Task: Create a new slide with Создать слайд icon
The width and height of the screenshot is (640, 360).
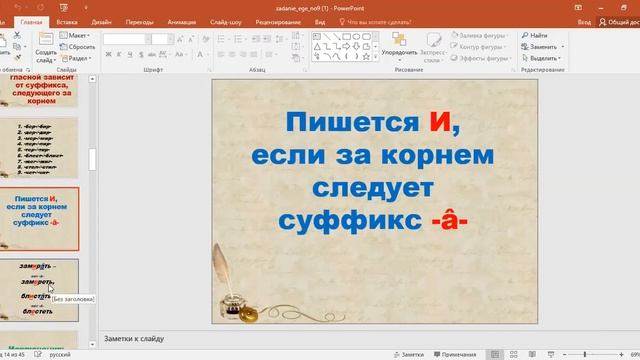Action: tap(45, 48)
